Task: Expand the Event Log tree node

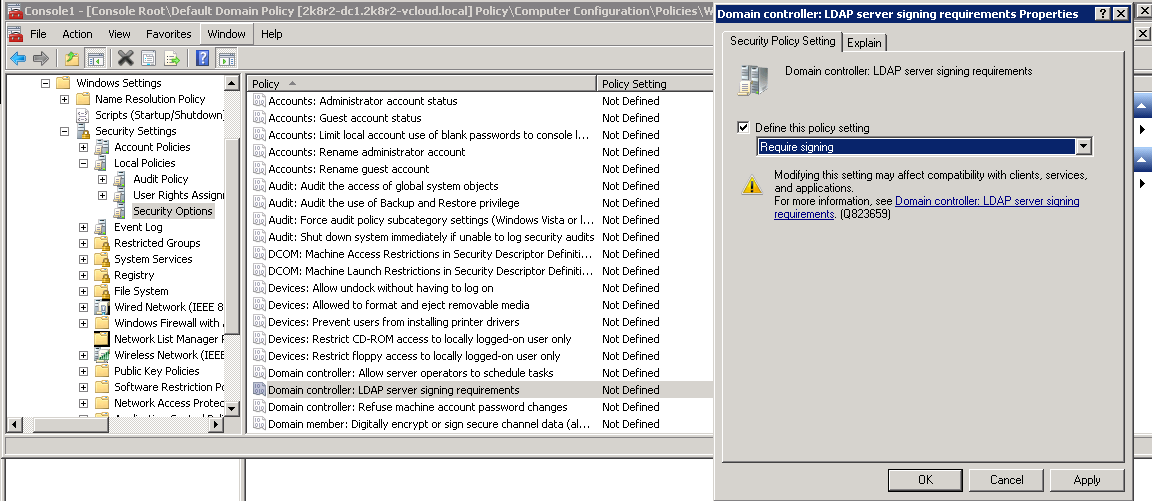Action: 84,227
